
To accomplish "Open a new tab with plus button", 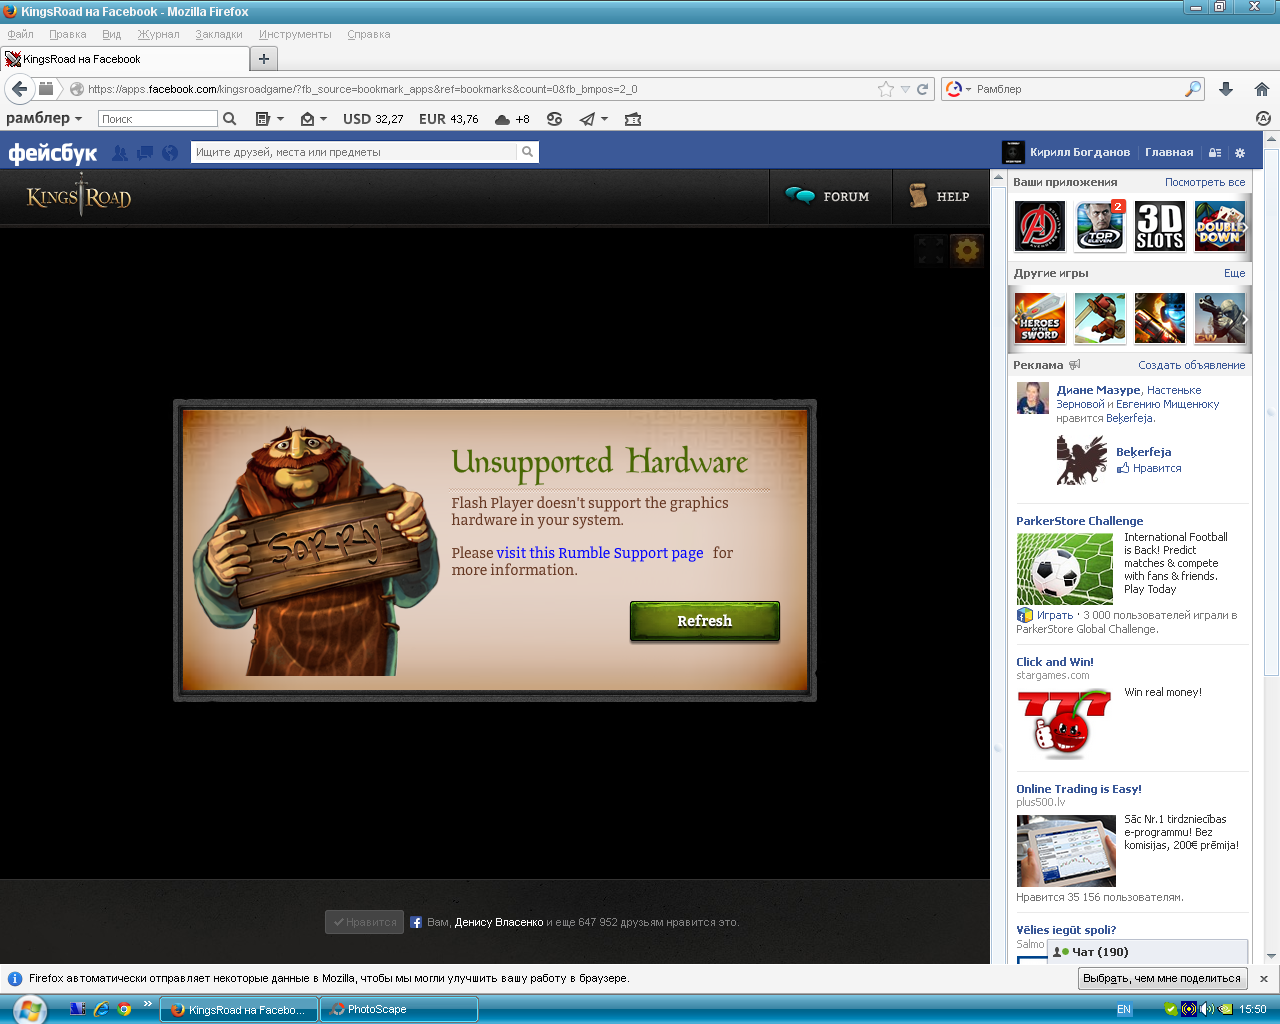I will coord(264,59).
